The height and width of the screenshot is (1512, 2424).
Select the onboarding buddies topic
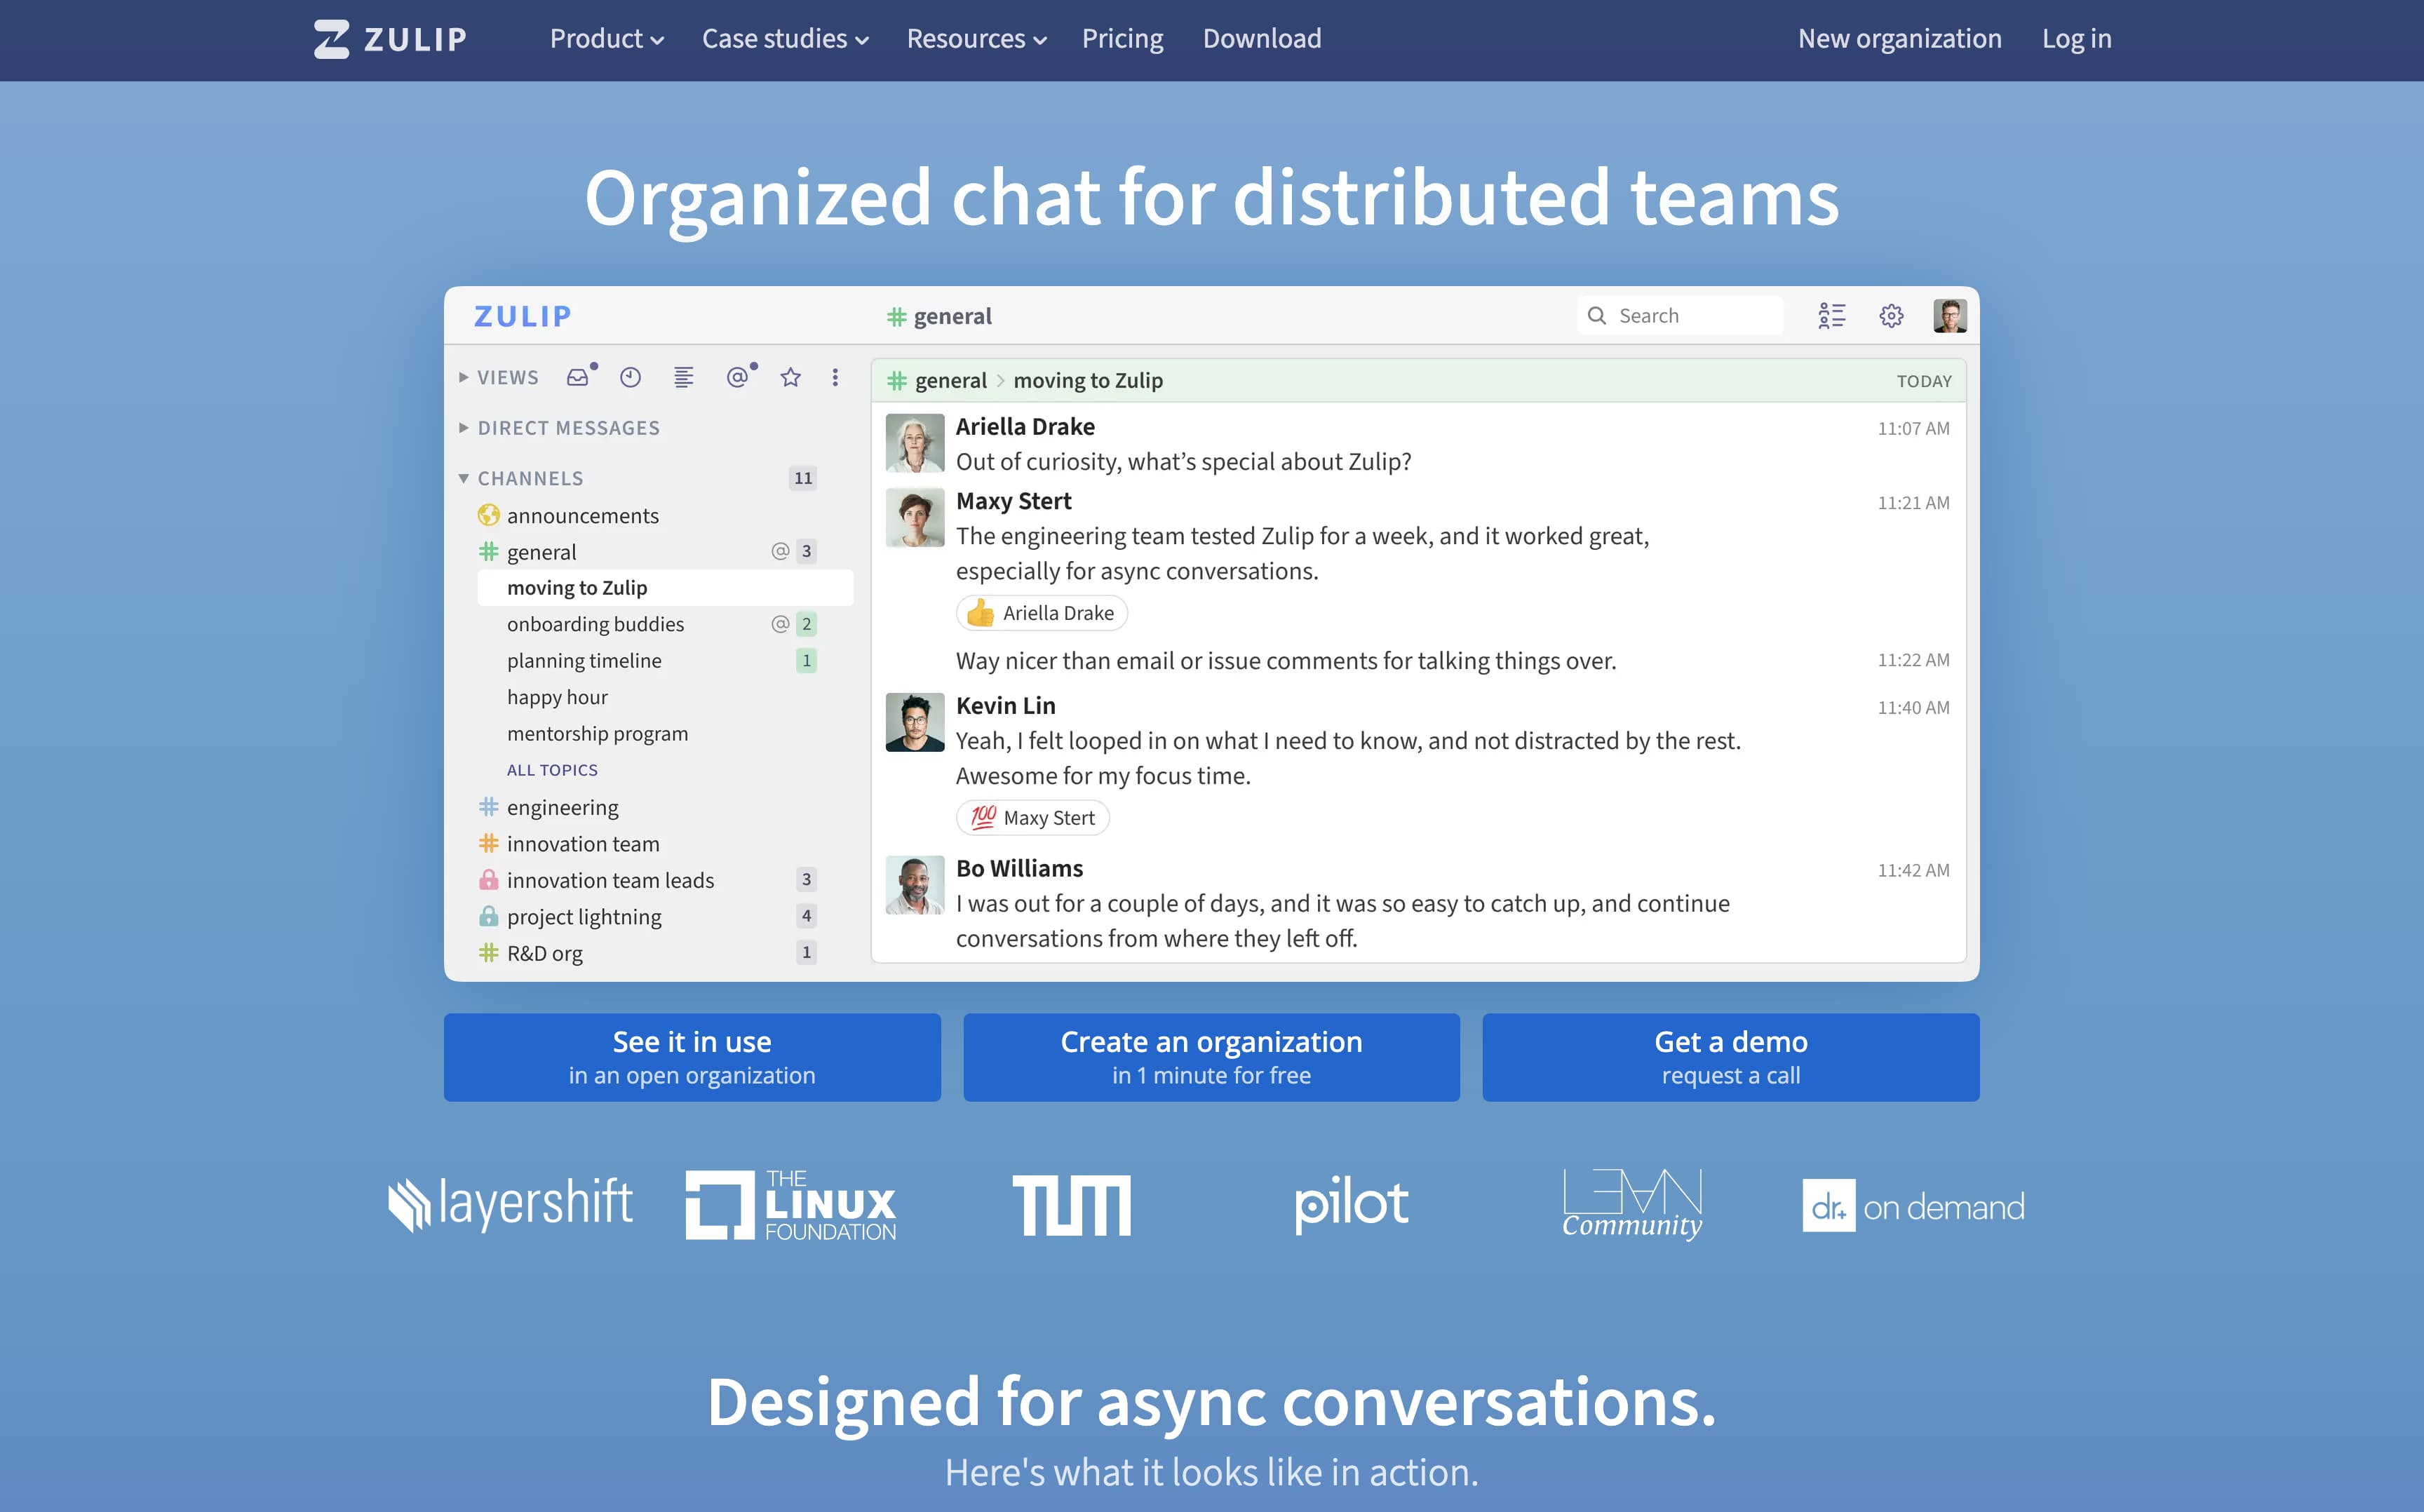click(x=595, y=624)
